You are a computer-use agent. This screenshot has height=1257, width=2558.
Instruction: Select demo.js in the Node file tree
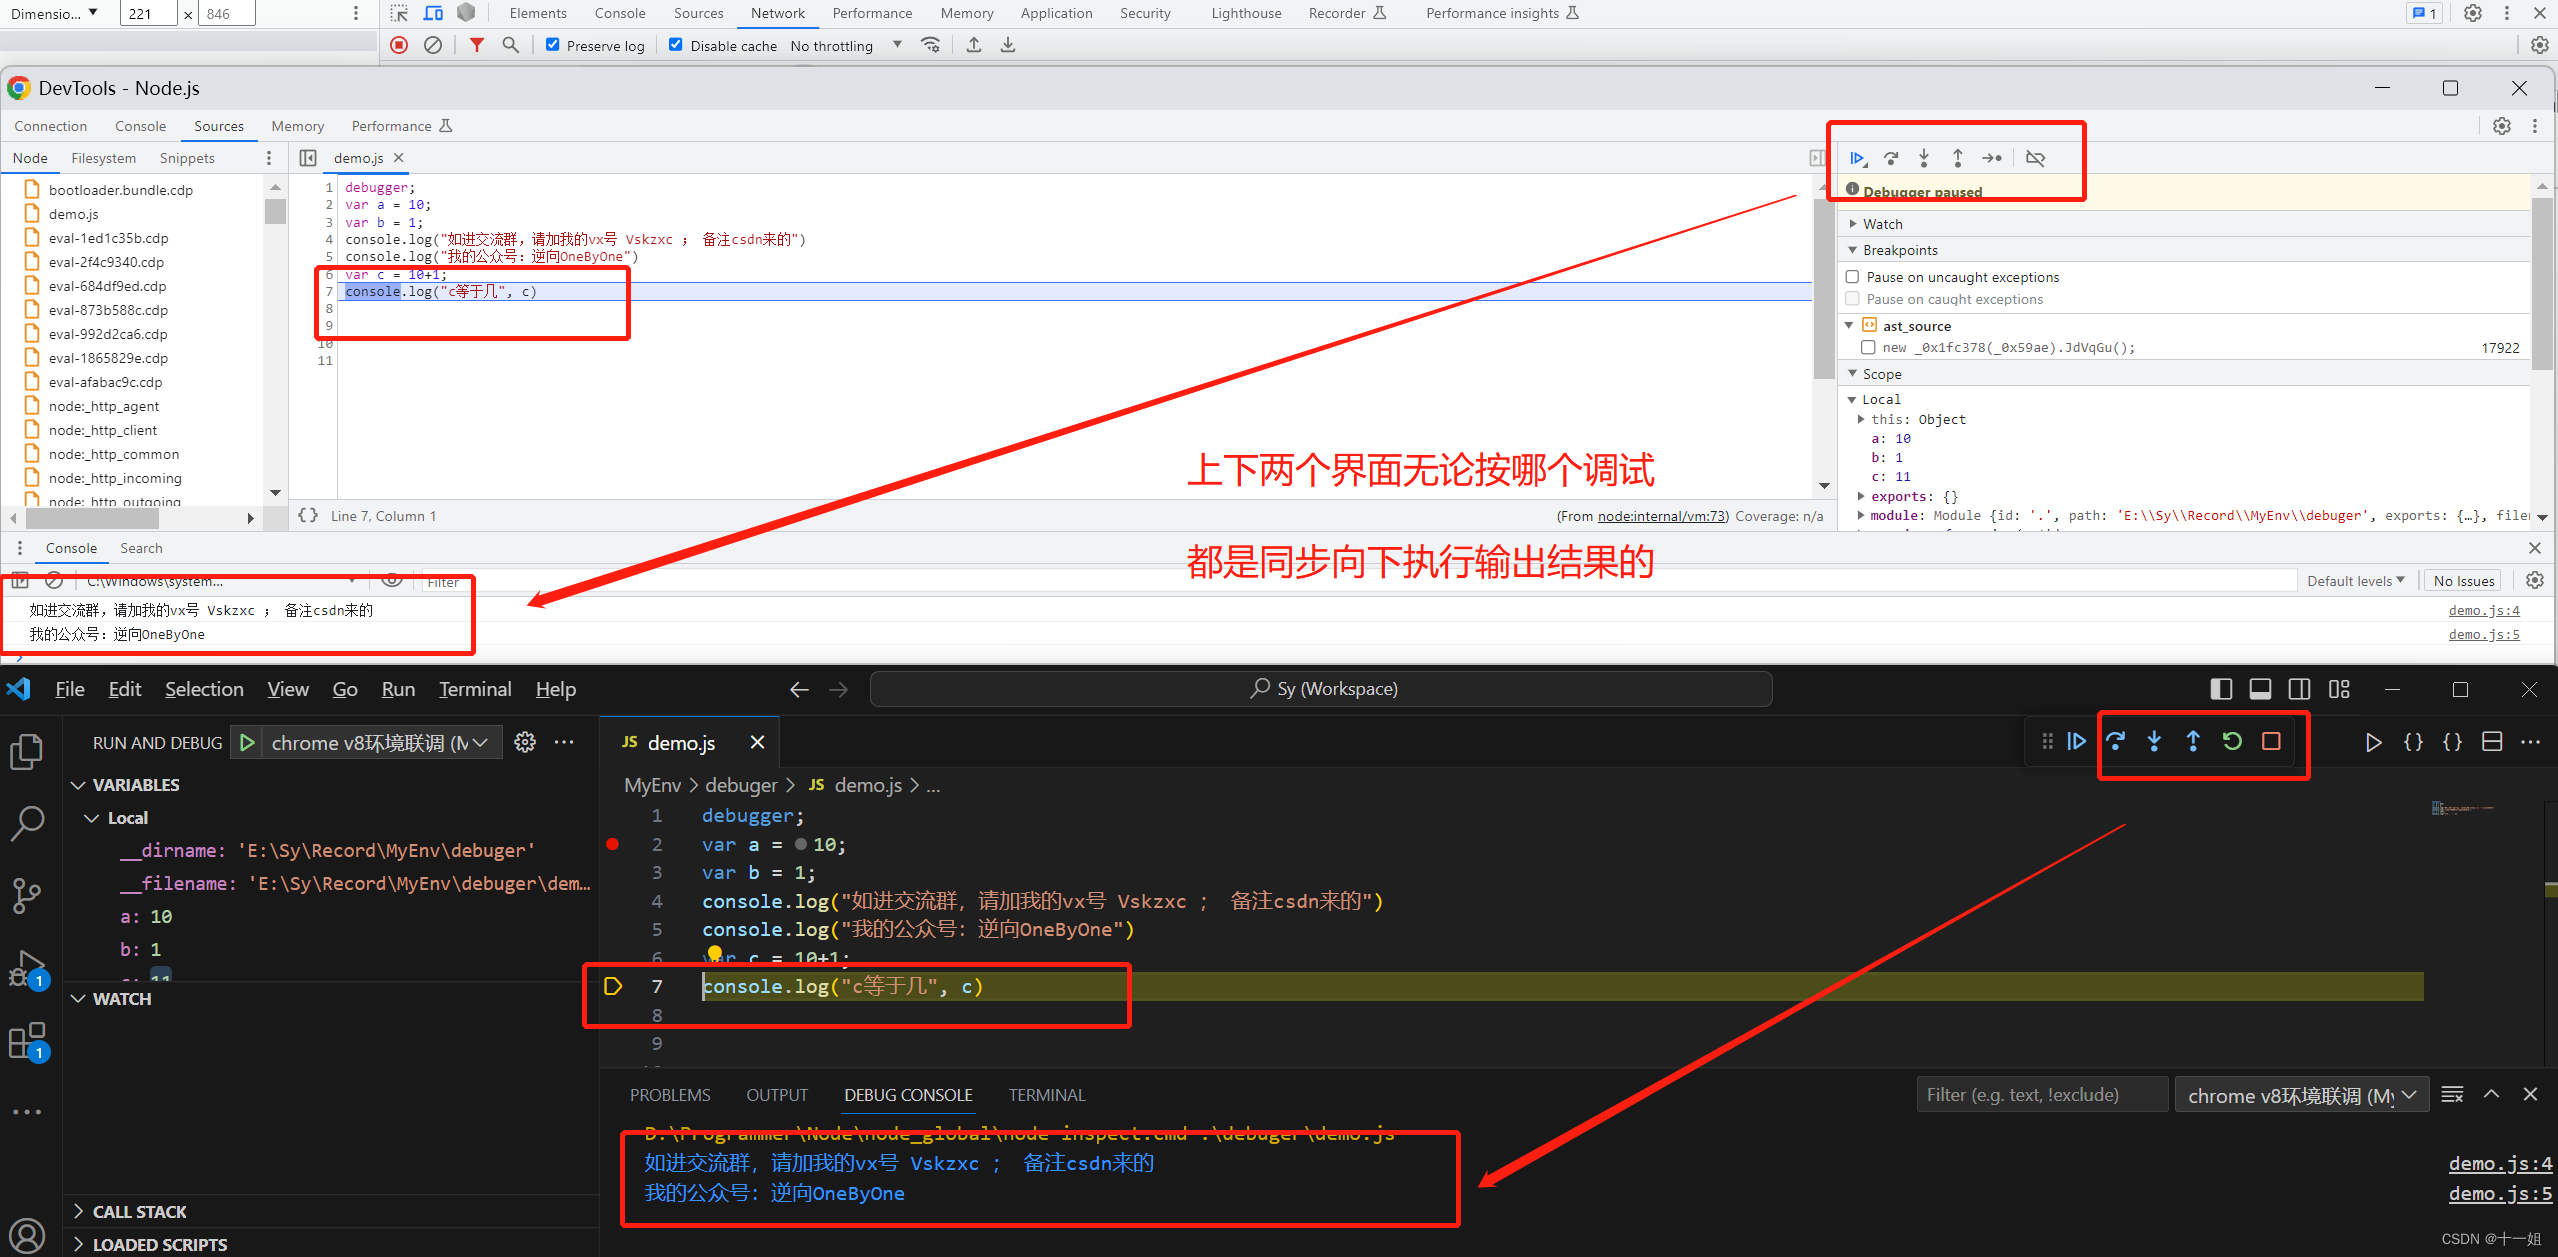pyautogui.click(x=73, y=214)
